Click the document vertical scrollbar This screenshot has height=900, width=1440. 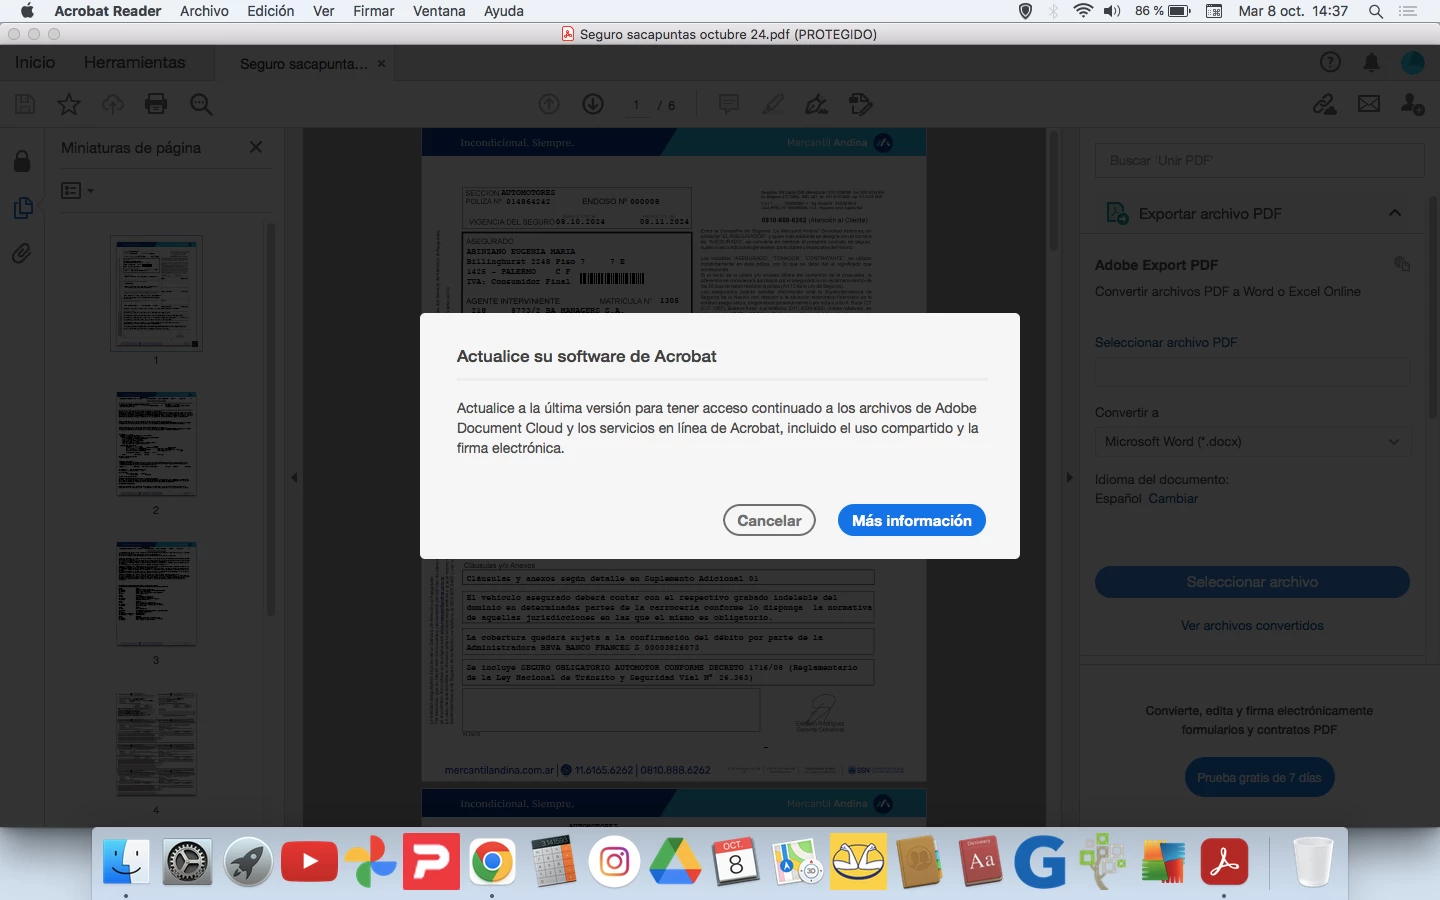coord(1052,190)
